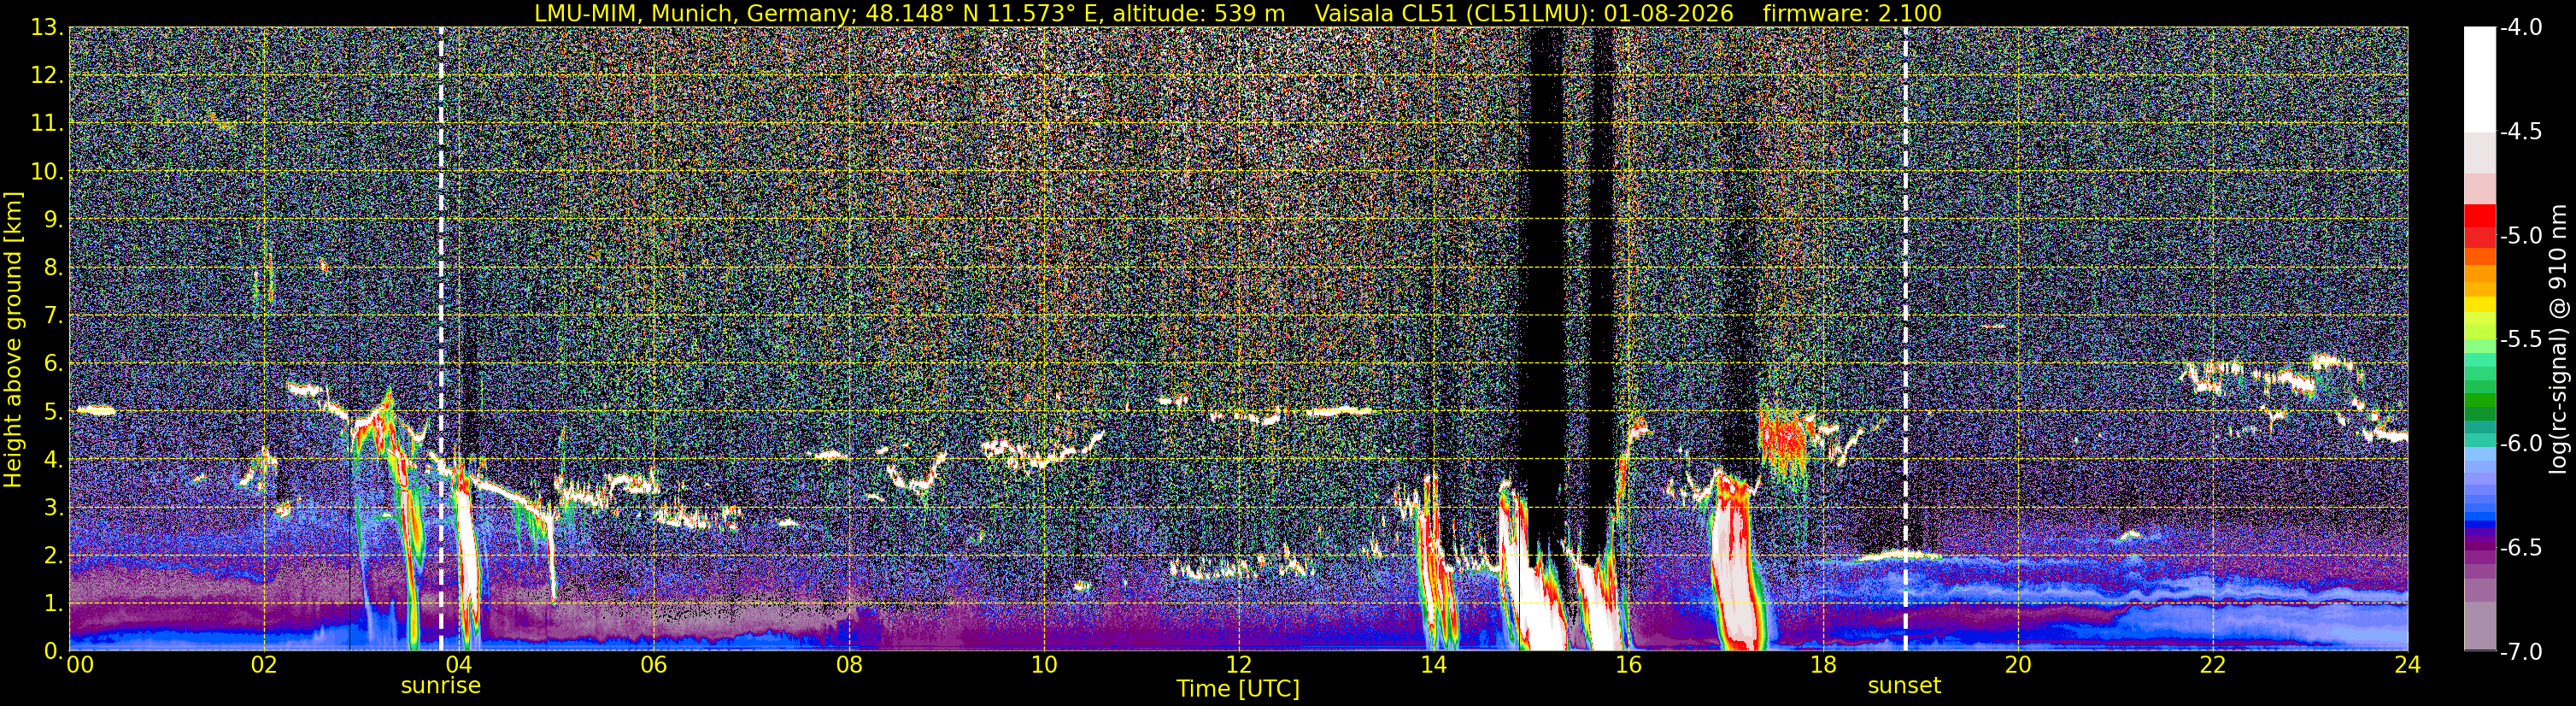Viewport: 2576px width, 706px height.
Task: Click the height axis tick '12.'
Action: pos(48,76)
